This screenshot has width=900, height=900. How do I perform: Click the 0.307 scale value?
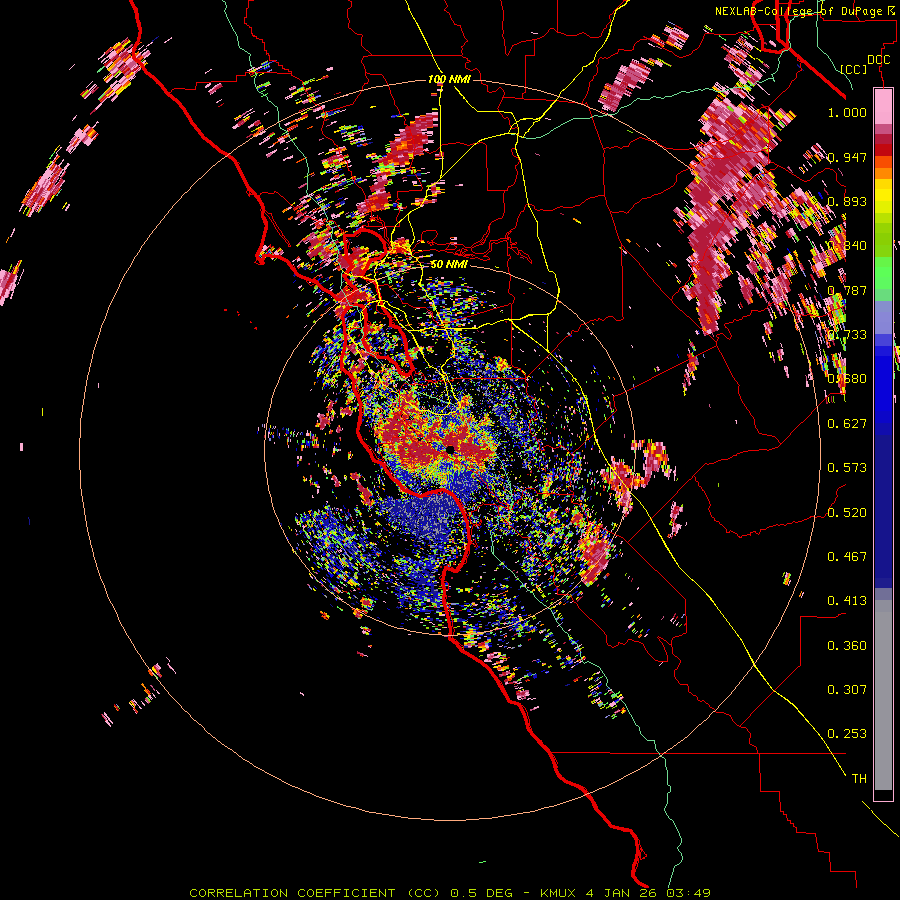pyautogui.click(x=847, y=689)
